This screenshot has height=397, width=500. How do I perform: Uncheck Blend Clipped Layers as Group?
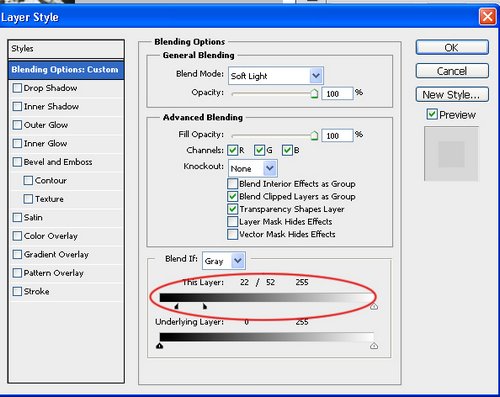[232, 196]
